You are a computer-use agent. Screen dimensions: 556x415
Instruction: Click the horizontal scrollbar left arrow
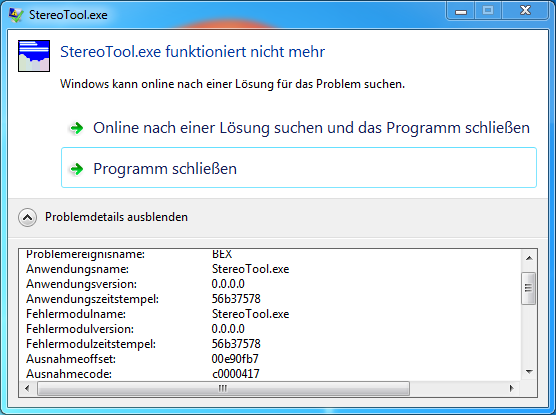pyautogui.click(x=27, y=388)
